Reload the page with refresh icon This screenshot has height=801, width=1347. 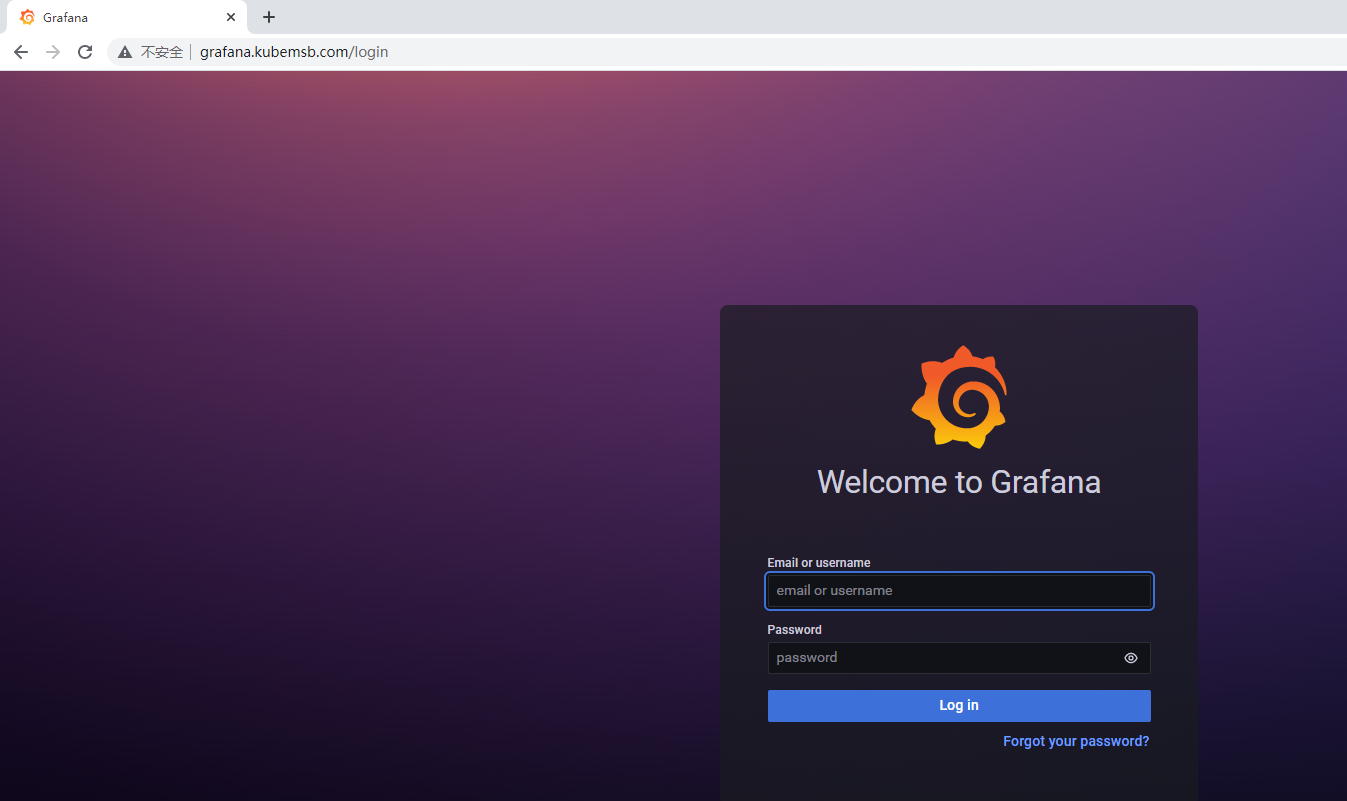tap(85, 52)
